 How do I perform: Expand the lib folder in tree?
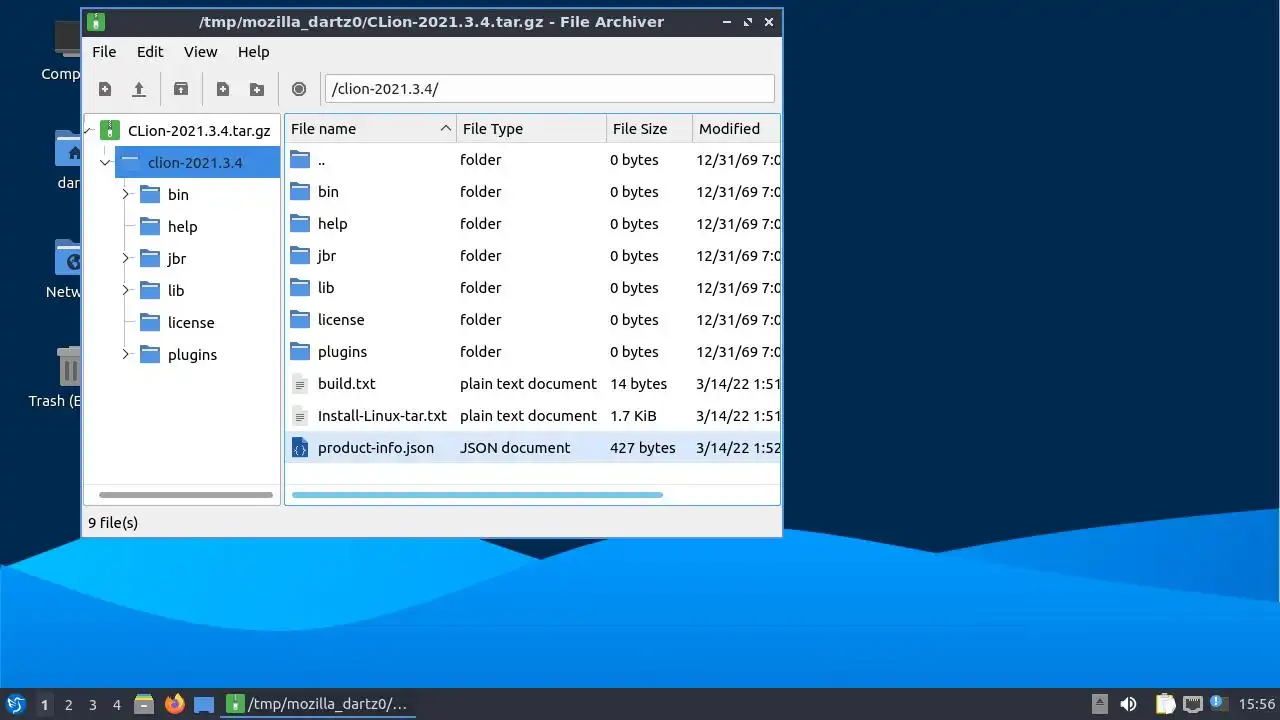pos(126,290)
